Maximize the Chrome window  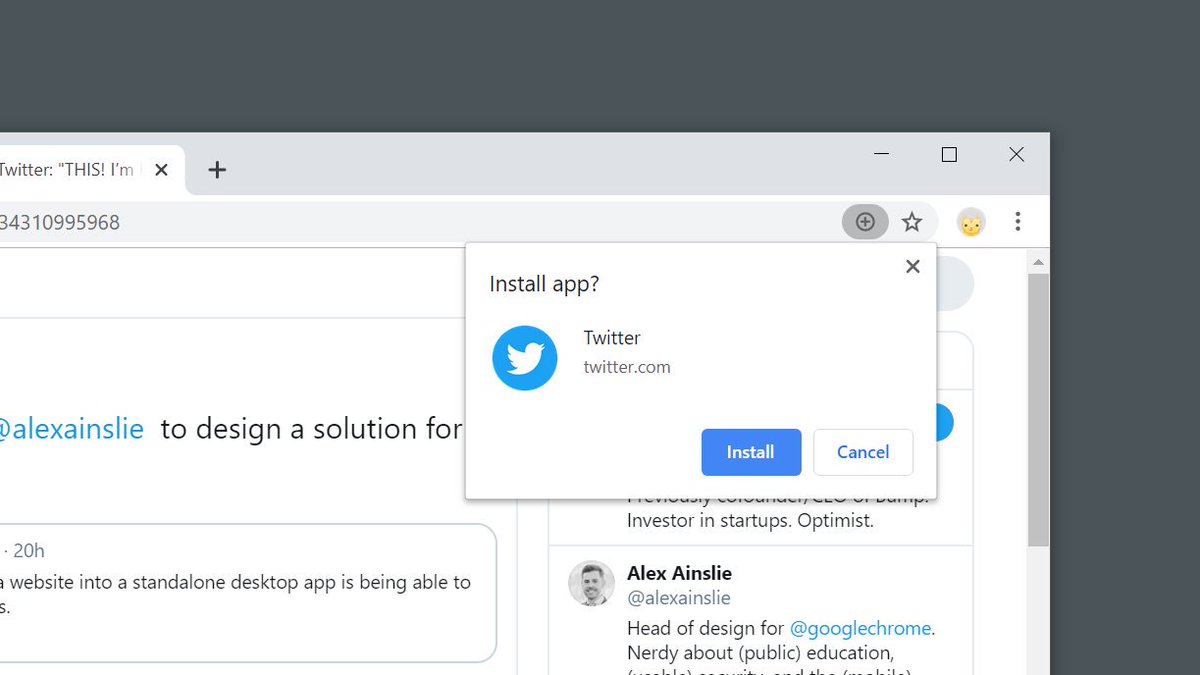click(949, 154)
